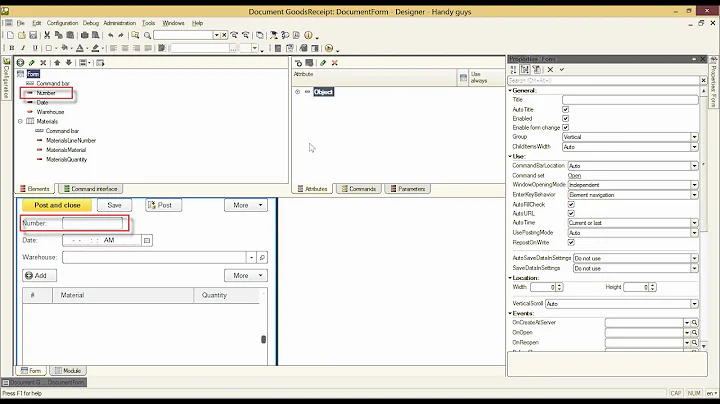Toggle the RepostOnWrite checkbox
The image size is (720, 404).
point(571,242)
